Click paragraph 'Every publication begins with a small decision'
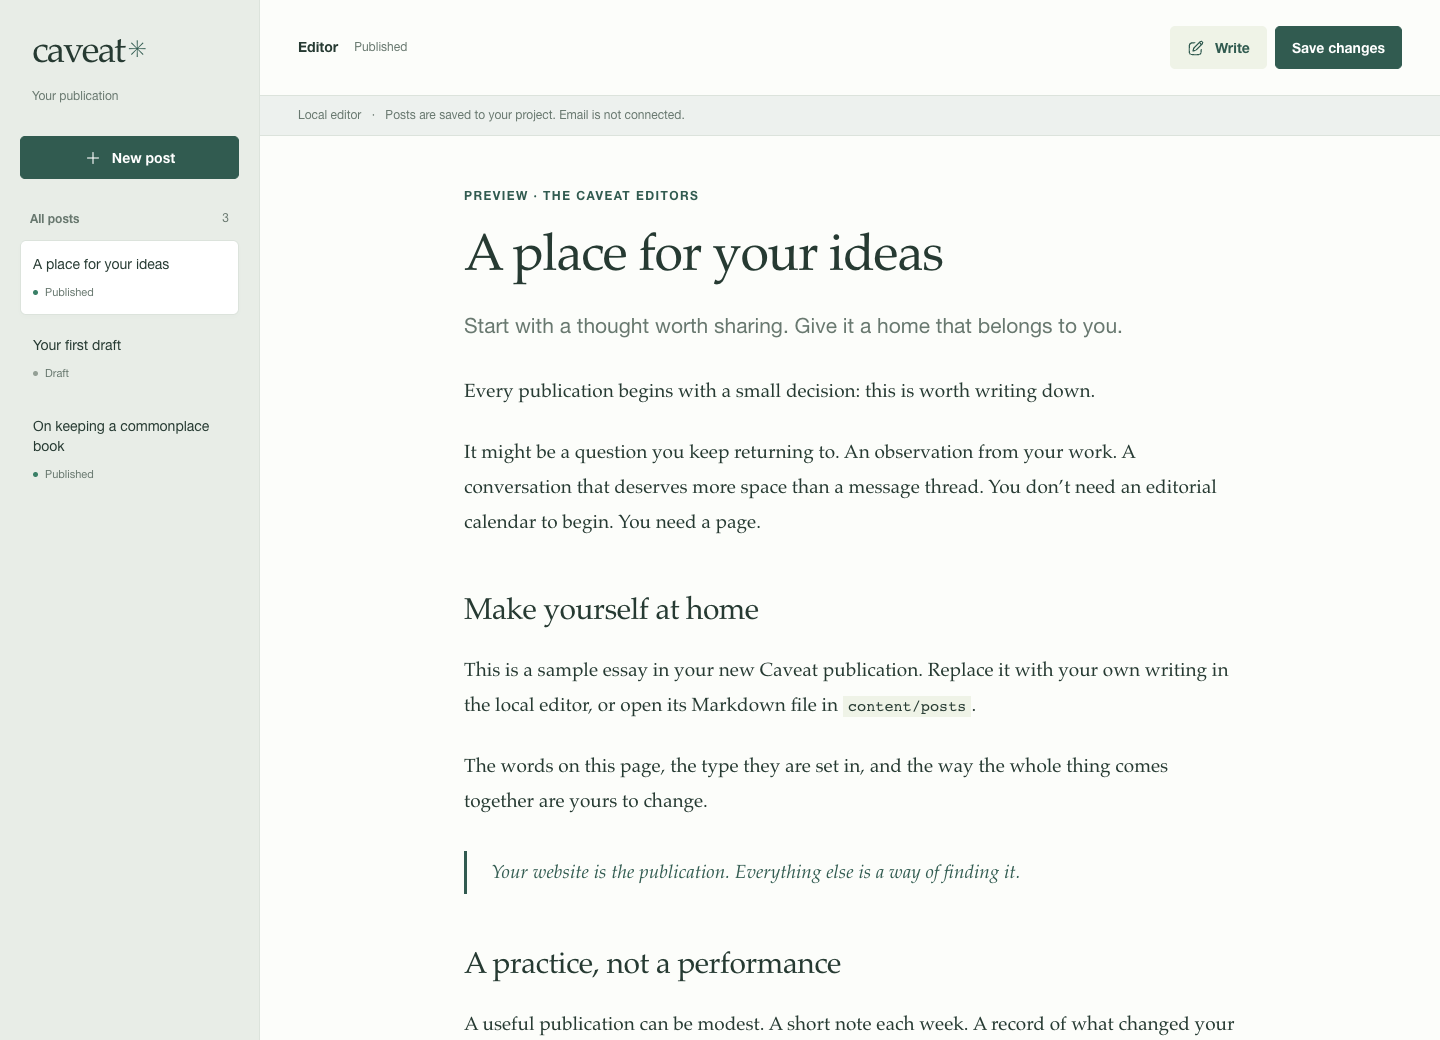 pos(779,391)
